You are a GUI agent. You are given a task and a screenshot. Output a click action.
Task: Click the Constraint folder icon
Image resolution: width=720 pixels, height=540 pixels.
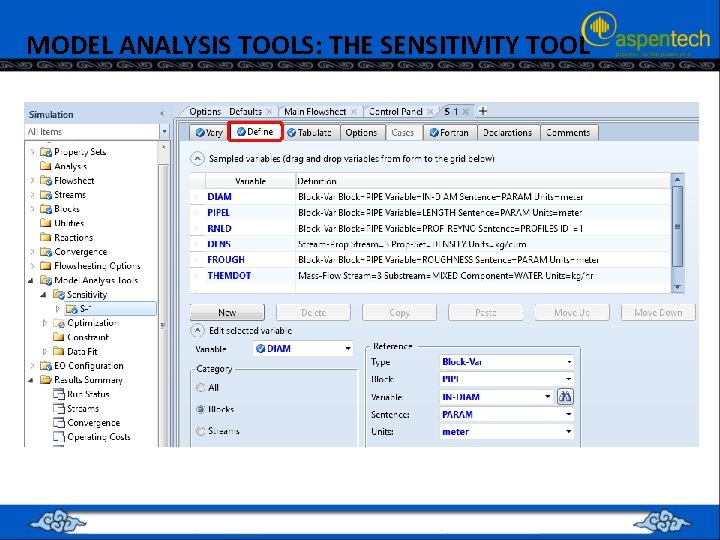[x=58, y=337]
